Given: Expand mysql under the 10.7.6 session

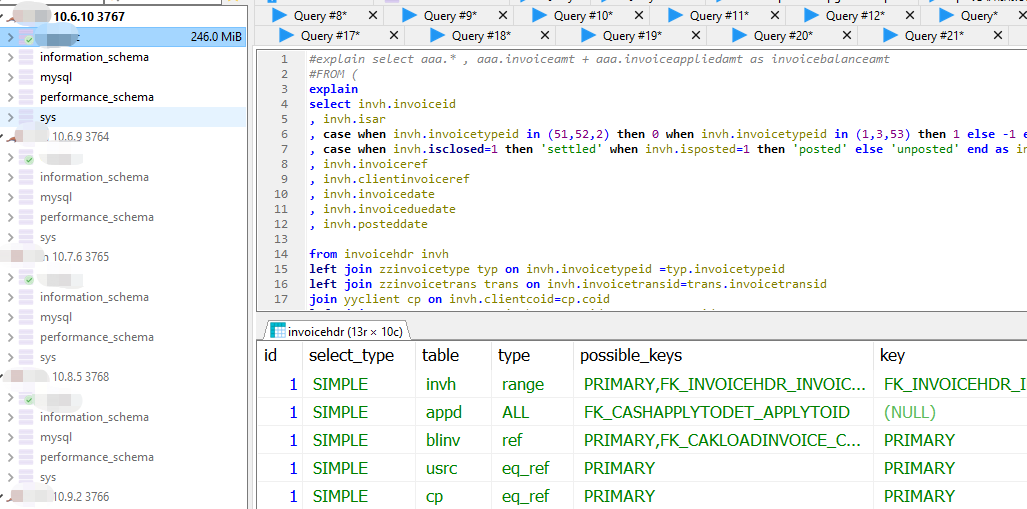Looking at the screenshot, I should tap(10, 317).
